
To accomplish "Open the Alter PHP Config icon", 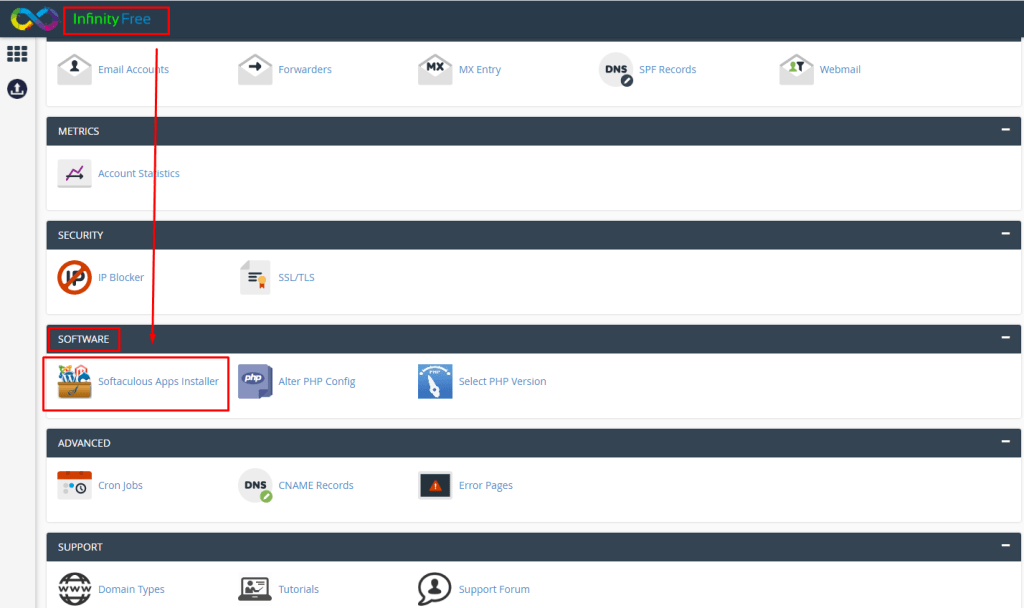I will point(255,381).
